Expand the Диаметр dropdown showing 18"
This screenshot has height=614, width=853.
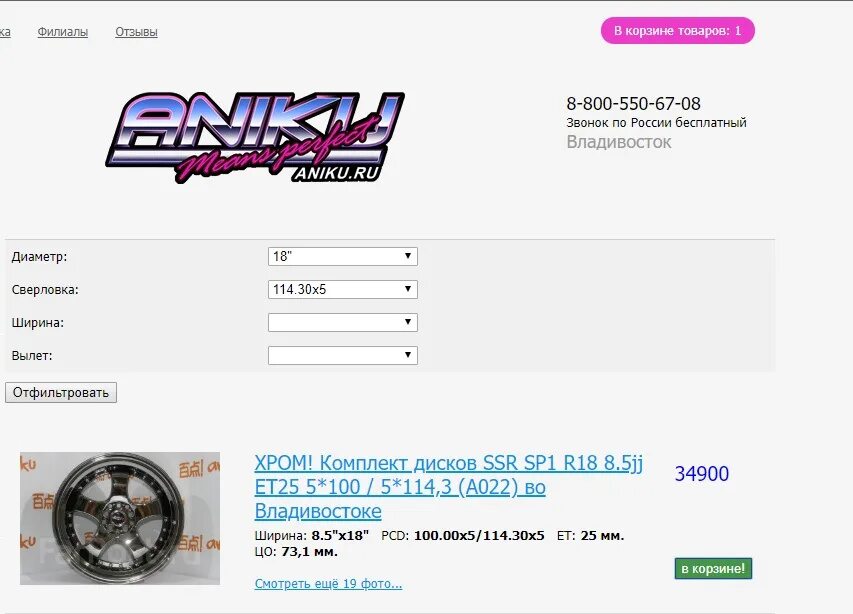[x=343, y=256]
